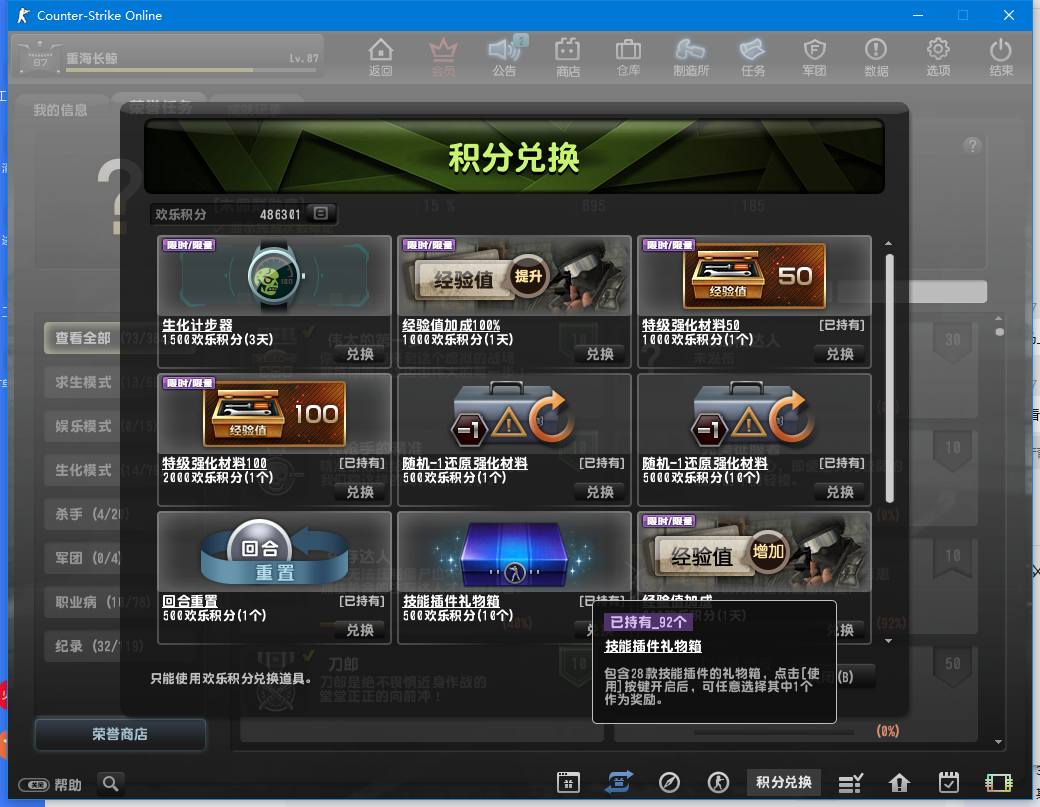
Task: Click the blue exchange arrows icon
Action: click(618, 782)
